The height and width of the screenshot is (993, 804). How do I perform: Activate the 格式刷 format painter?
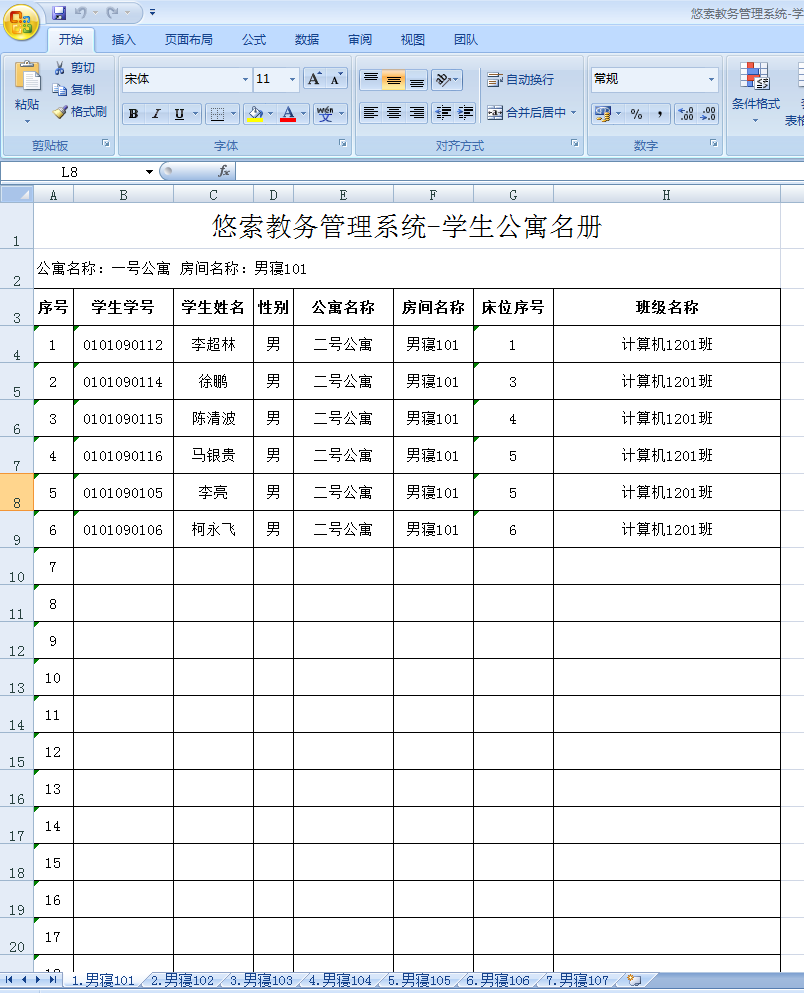80,111
